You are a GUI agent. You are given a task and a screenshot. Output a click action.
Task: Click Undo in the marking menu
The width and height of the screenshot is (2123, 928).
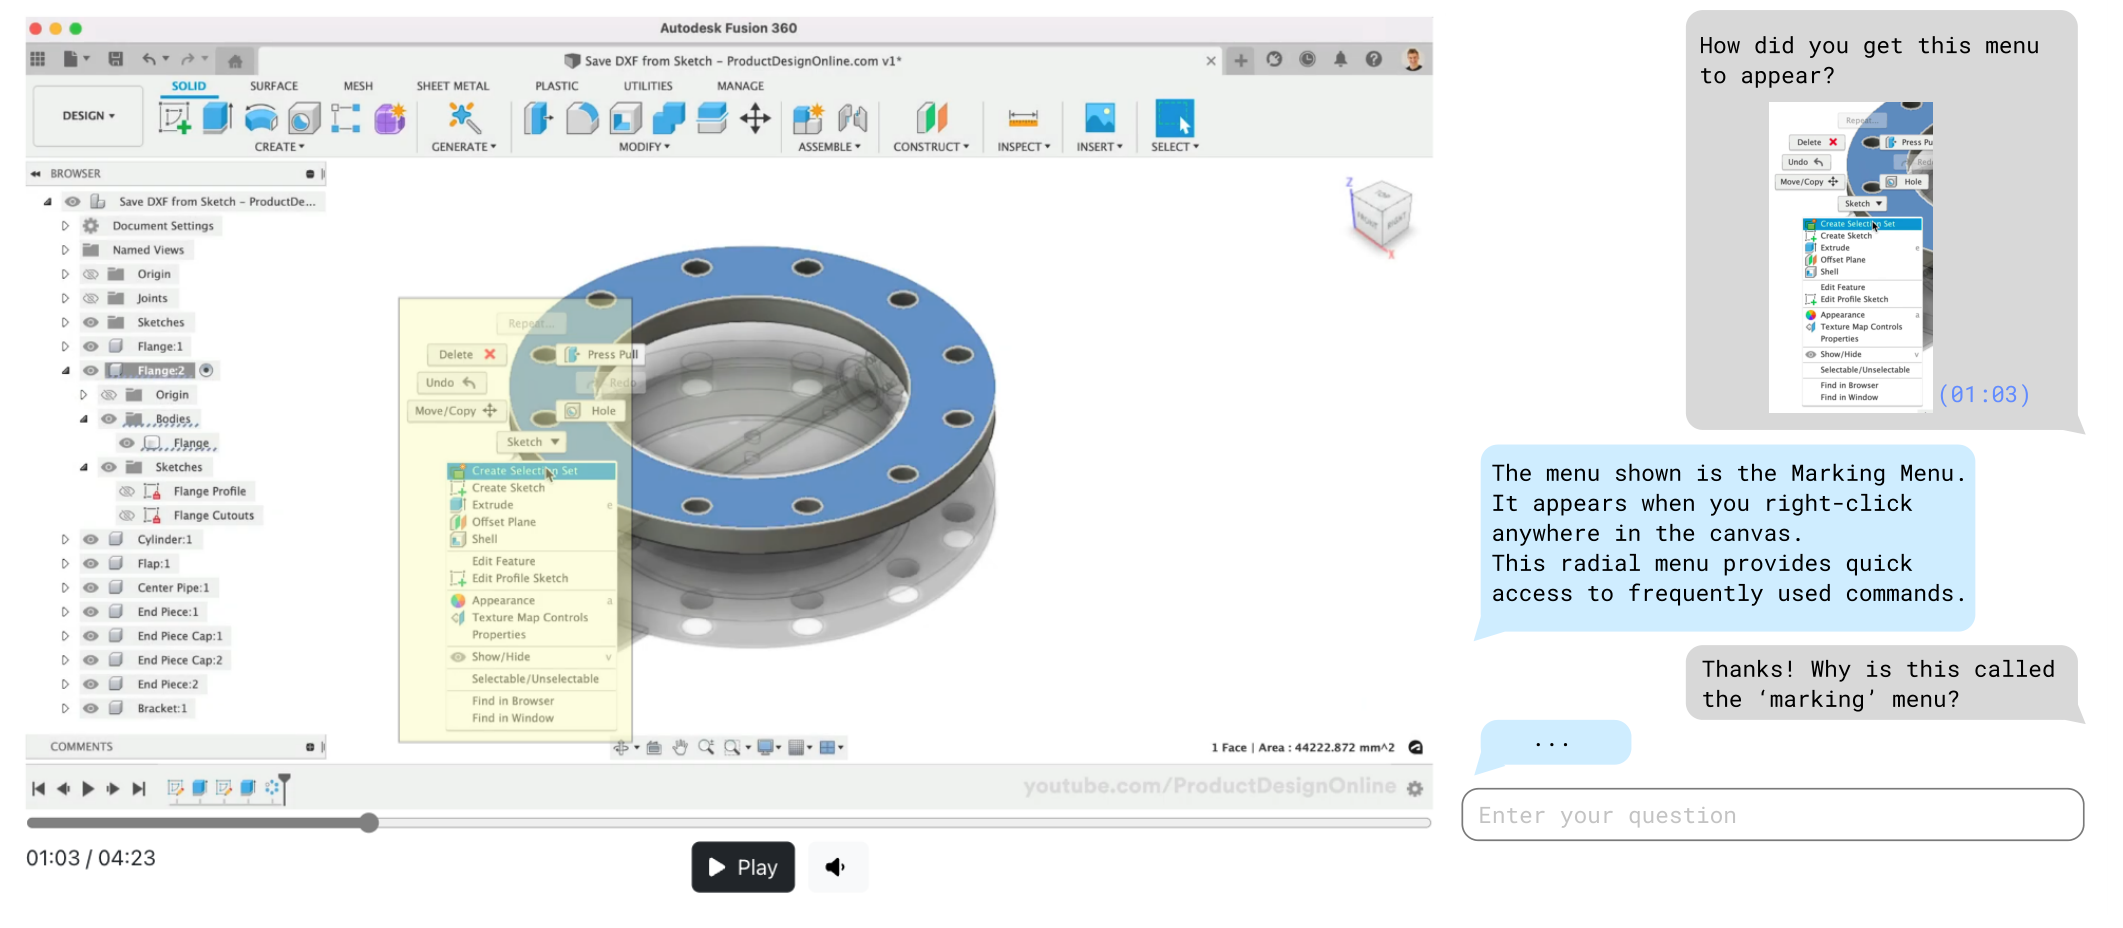click(x=451, y=383)
